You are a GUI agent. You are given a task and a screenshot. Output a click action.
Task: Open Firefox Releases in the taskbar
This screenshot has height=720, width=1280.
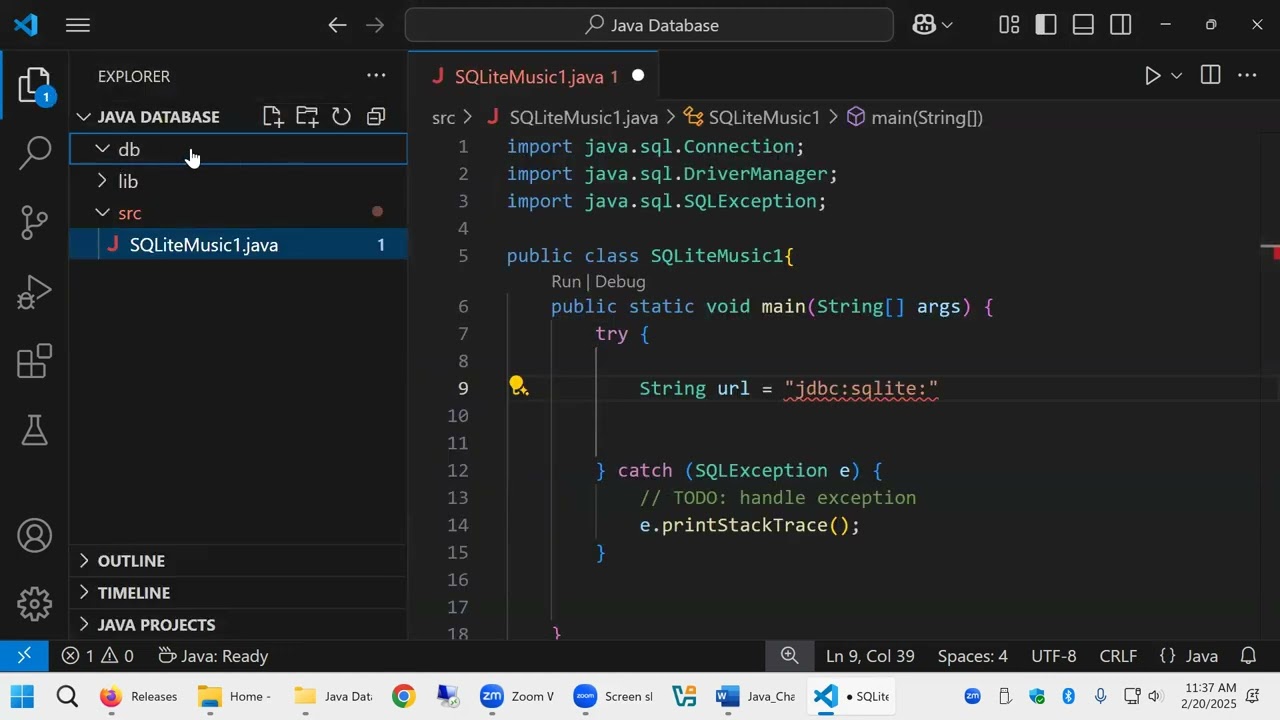click(x=139, y=696)
